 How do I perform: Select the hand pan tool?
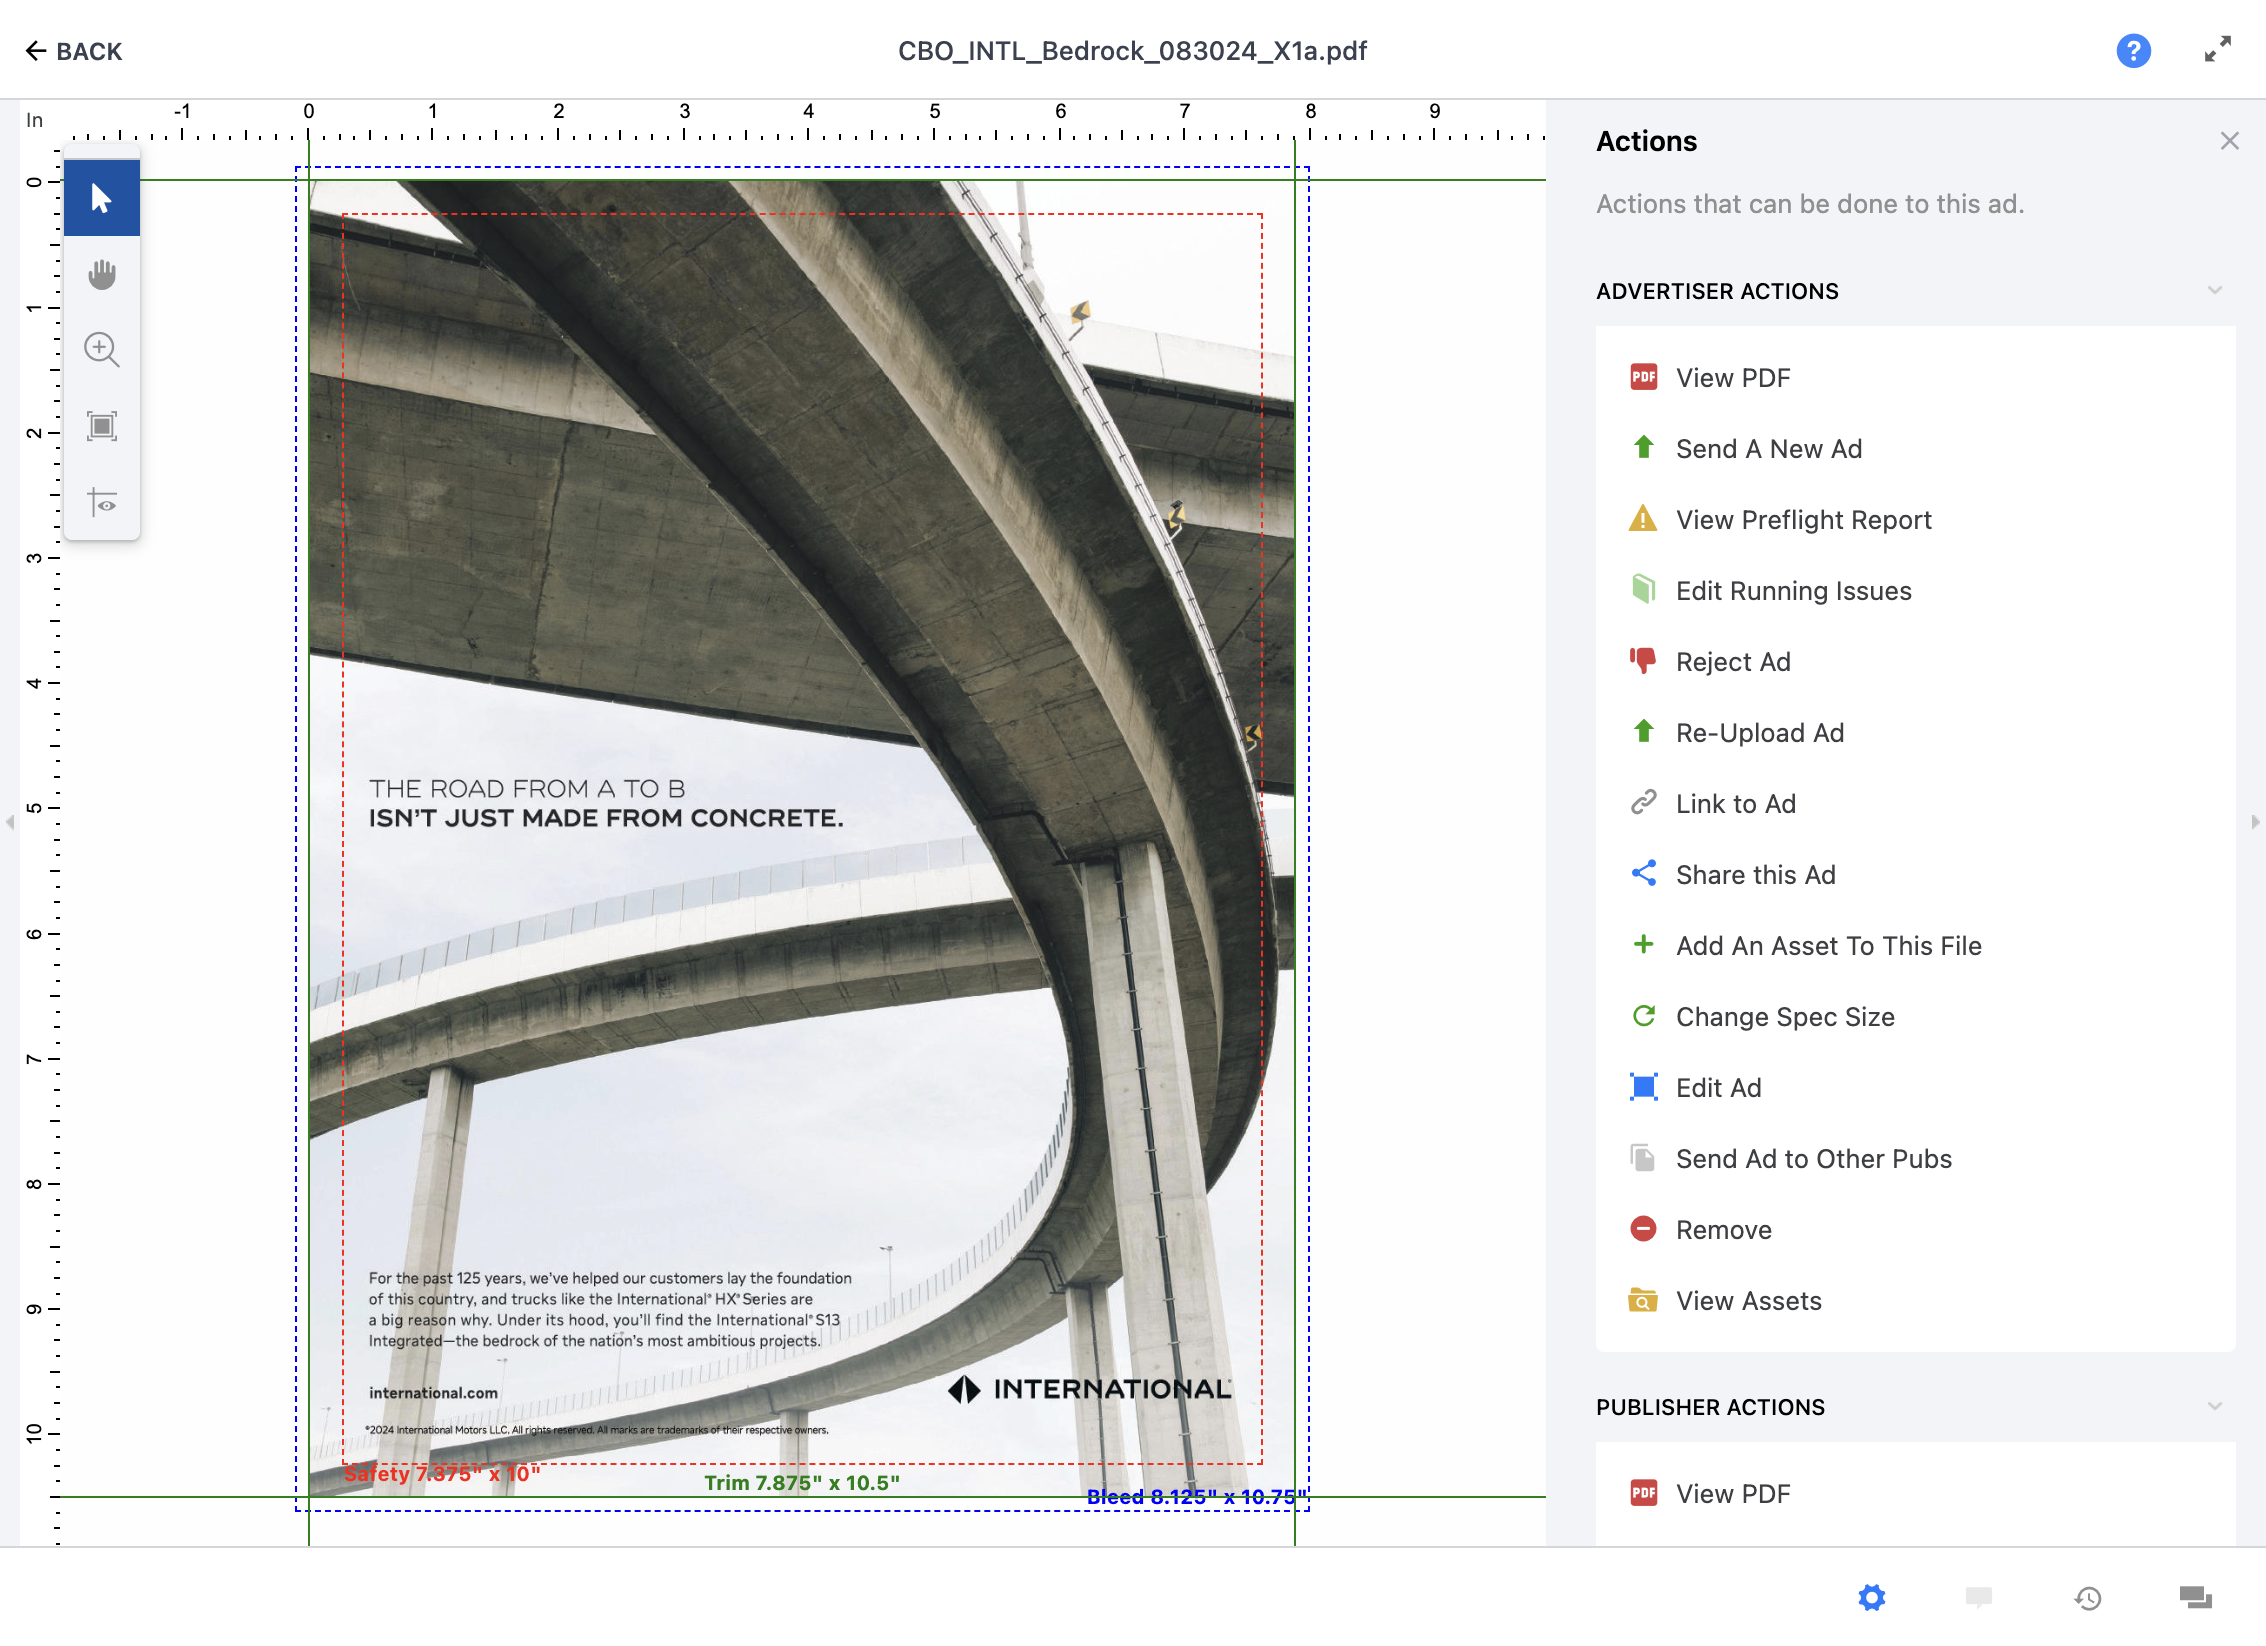coord(101,274)
